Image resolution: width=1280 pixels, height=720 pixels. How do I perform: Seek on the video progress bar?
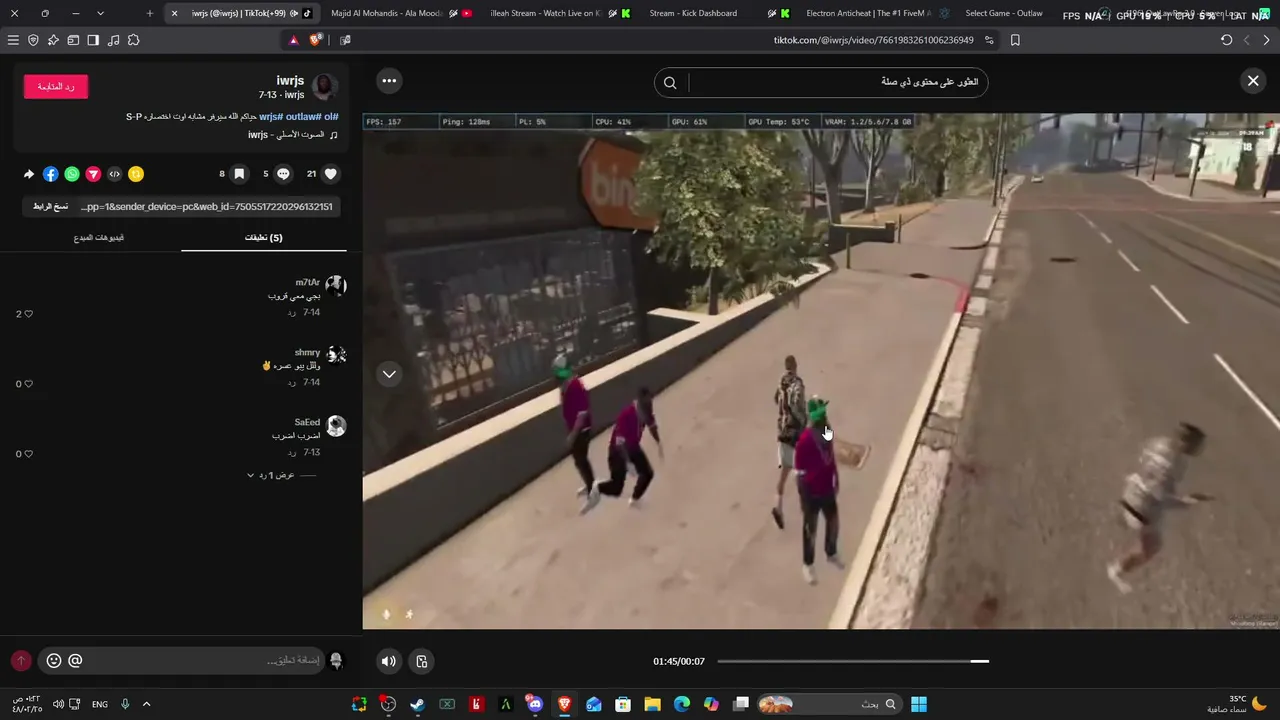tap(853, 661)
